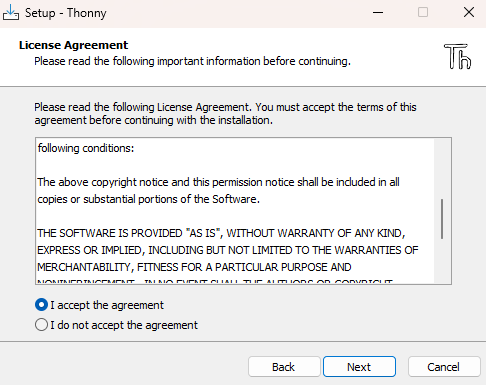Close the Setup - Thonny window
This screenshot has width=486, height=385.
[469, 13]
